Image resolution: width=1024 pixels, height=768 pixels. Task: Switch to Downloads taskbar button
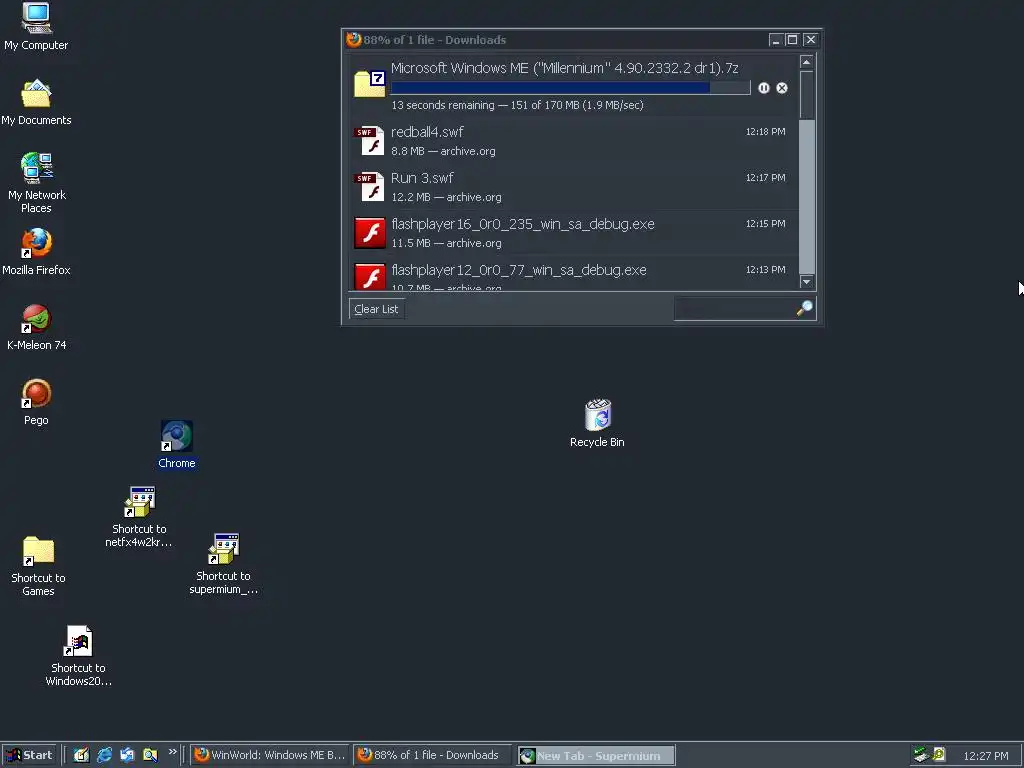(x=432, y=755)
